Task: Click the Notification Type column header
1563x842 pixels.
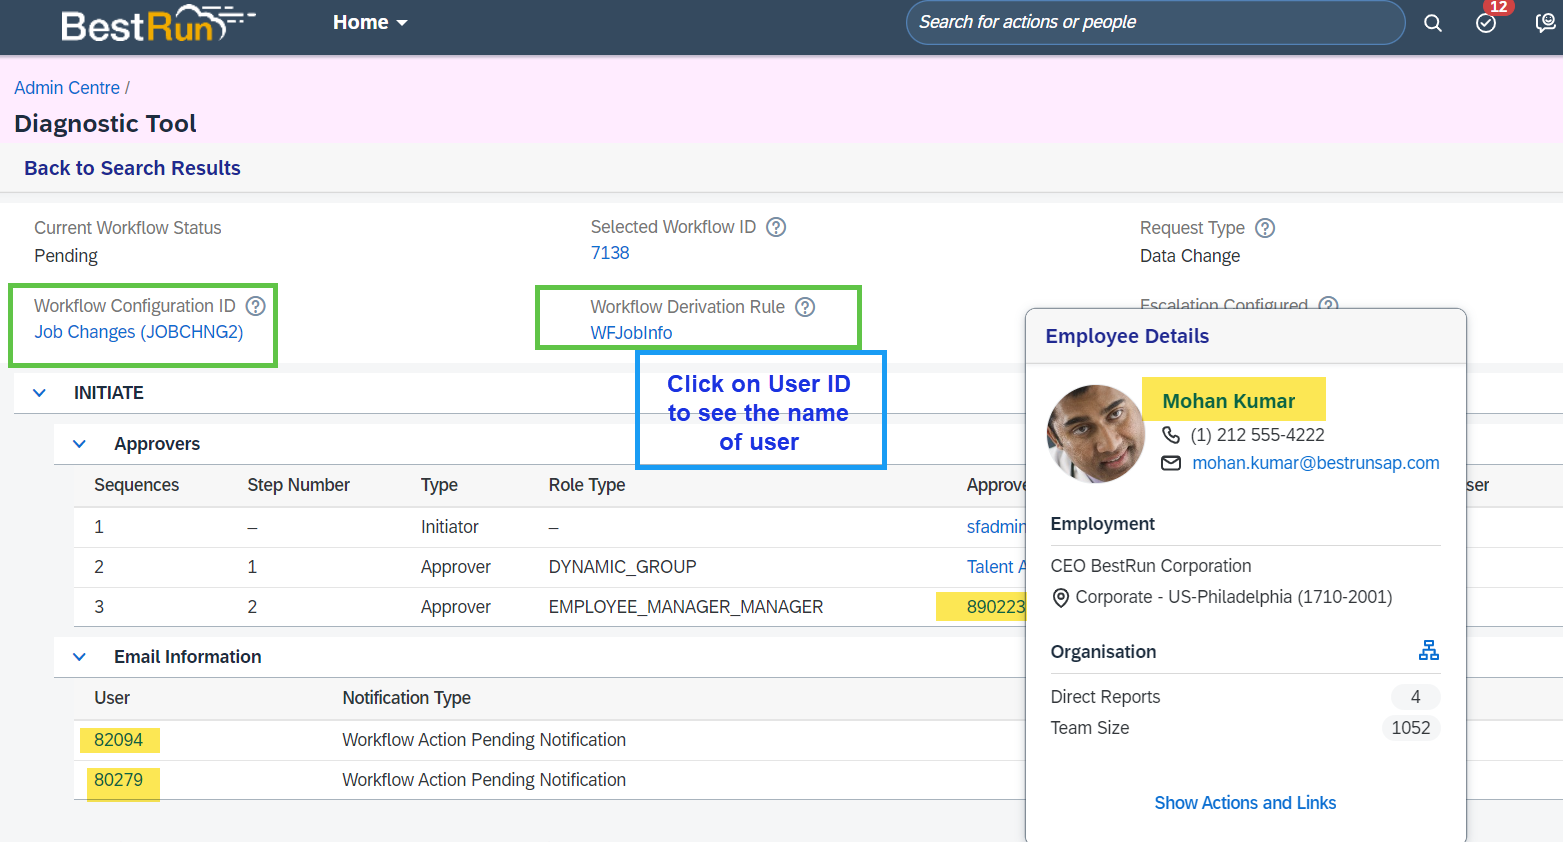Action: pyautogui.click(x=406, y=698)
